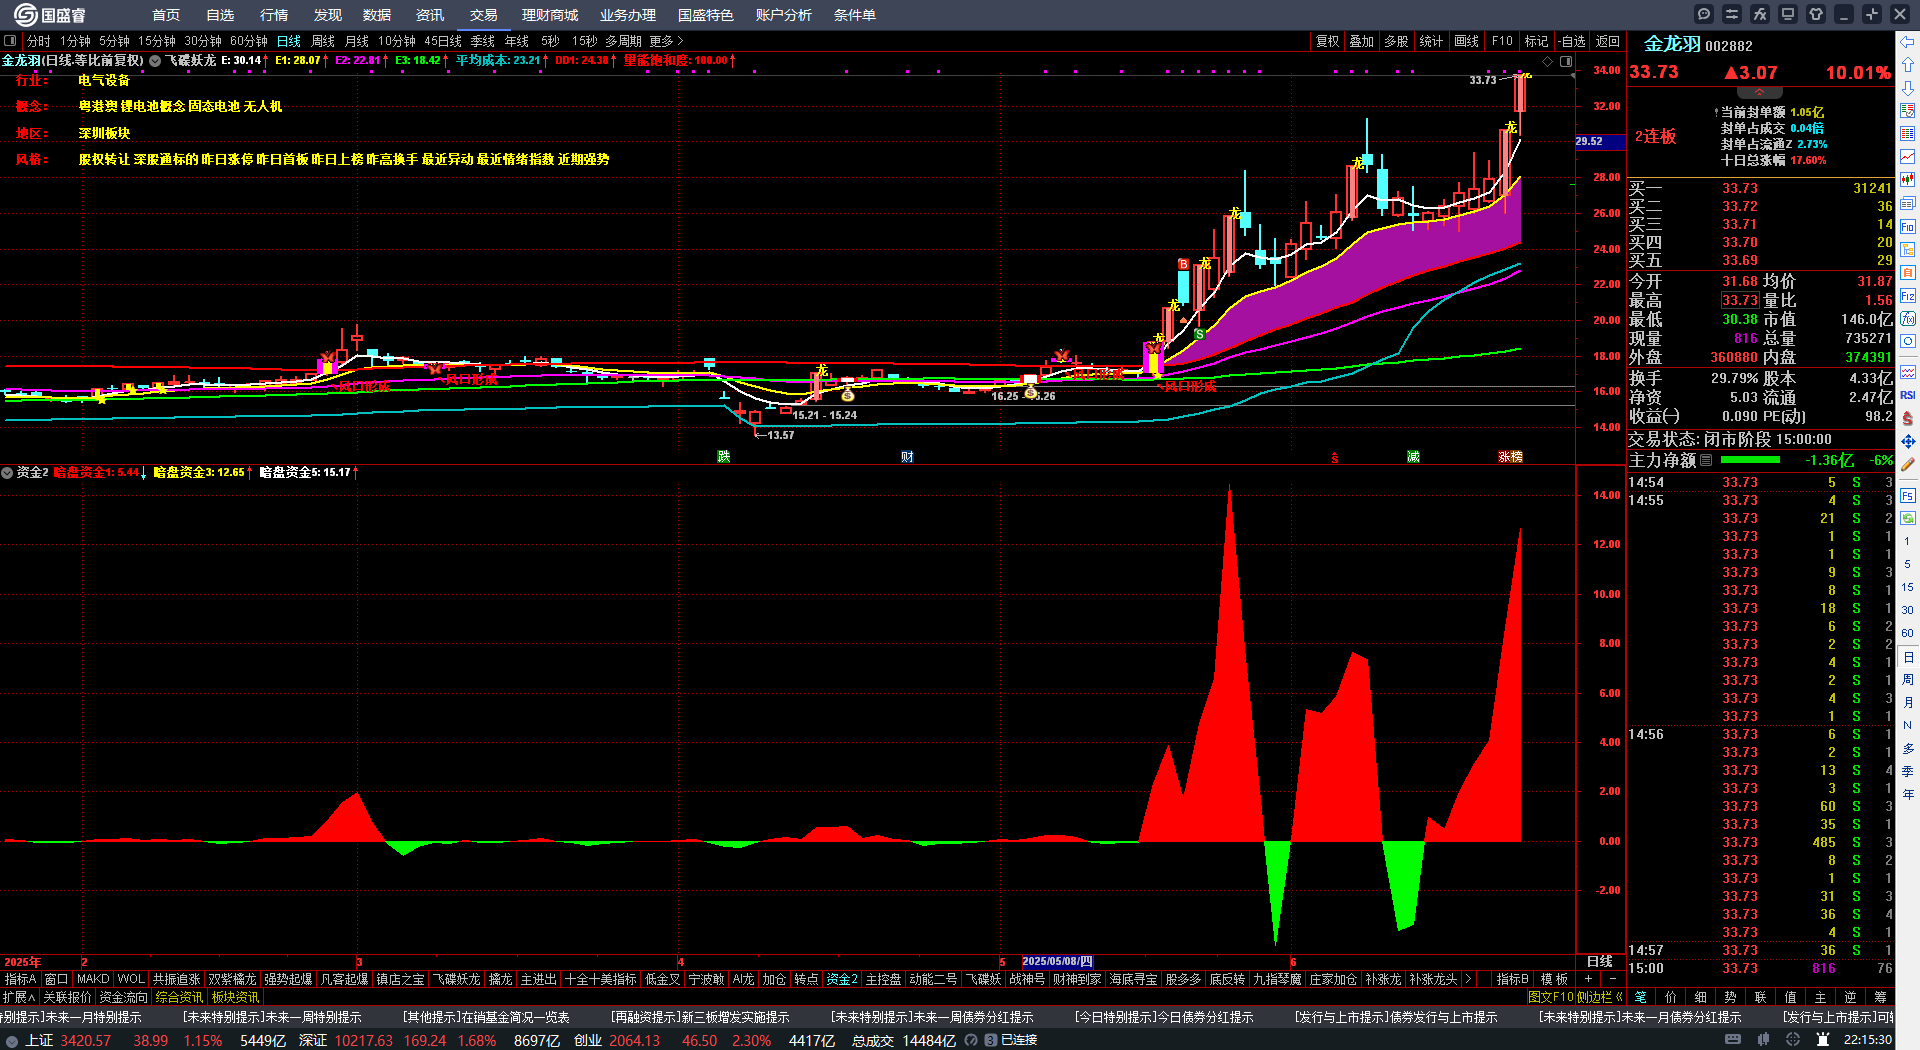Toggle 复权 price adjustment
Screen dimensions: 1920x1050
(x=1327, y=41)
